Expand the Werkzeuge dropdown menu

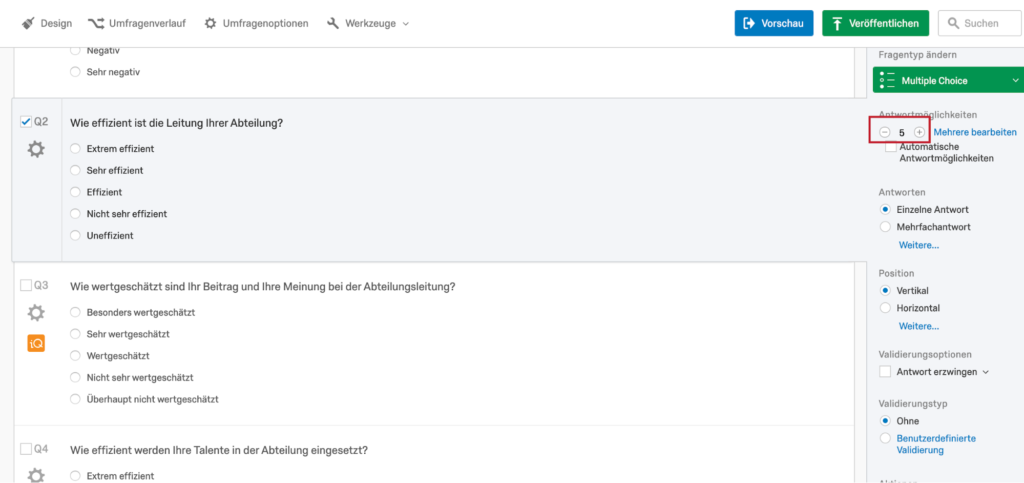(x=368, y=23)
